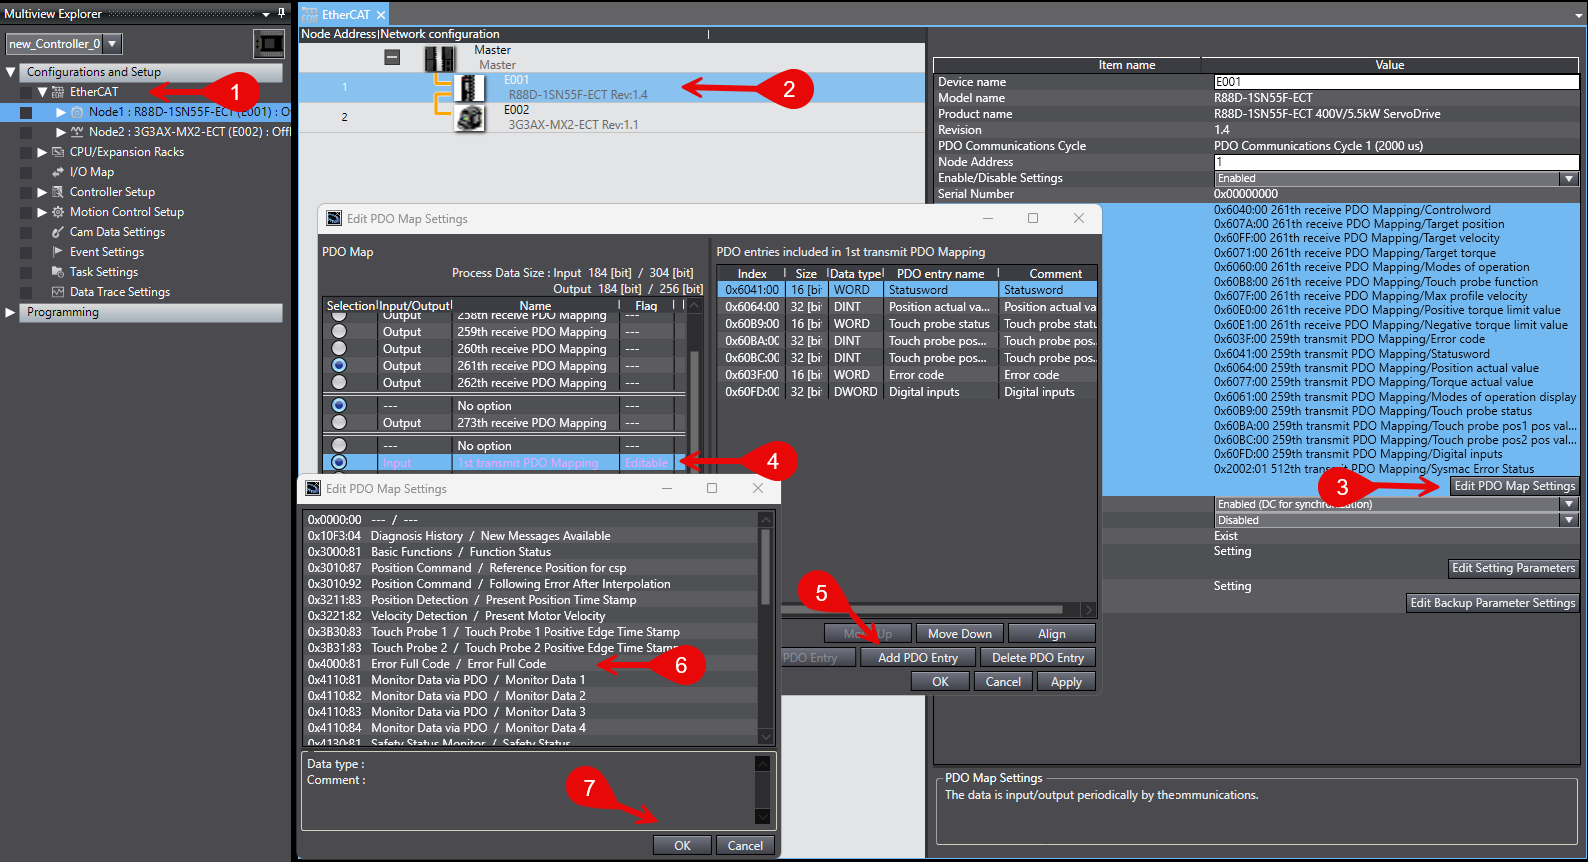Screen dimensions: 1588x862
Task: Click the EtherCAT tab icon
Action: pyautogui.click(x=309, y=15)
